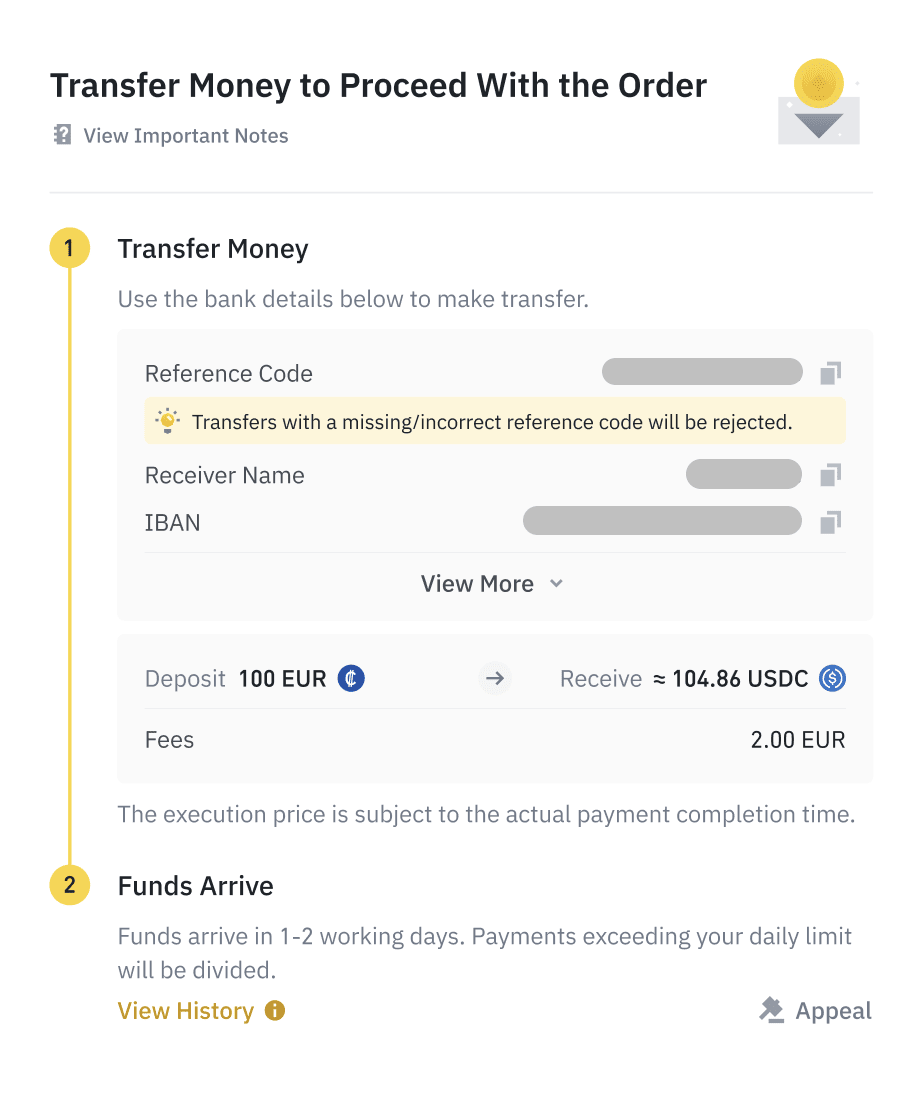
Task: Click step 2 Funds Arrive marker
Action: (69, 886)
